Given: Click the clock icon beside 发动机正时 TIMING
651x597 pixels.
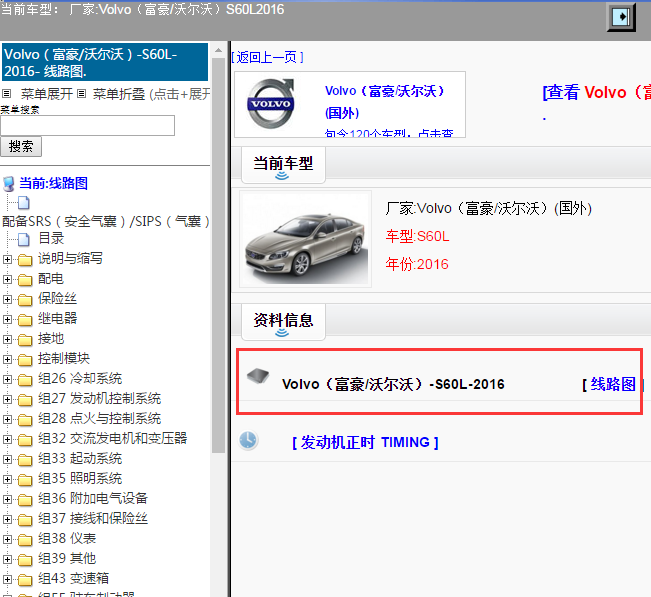Looking at the screenshot, I should (x=248, y=440).
